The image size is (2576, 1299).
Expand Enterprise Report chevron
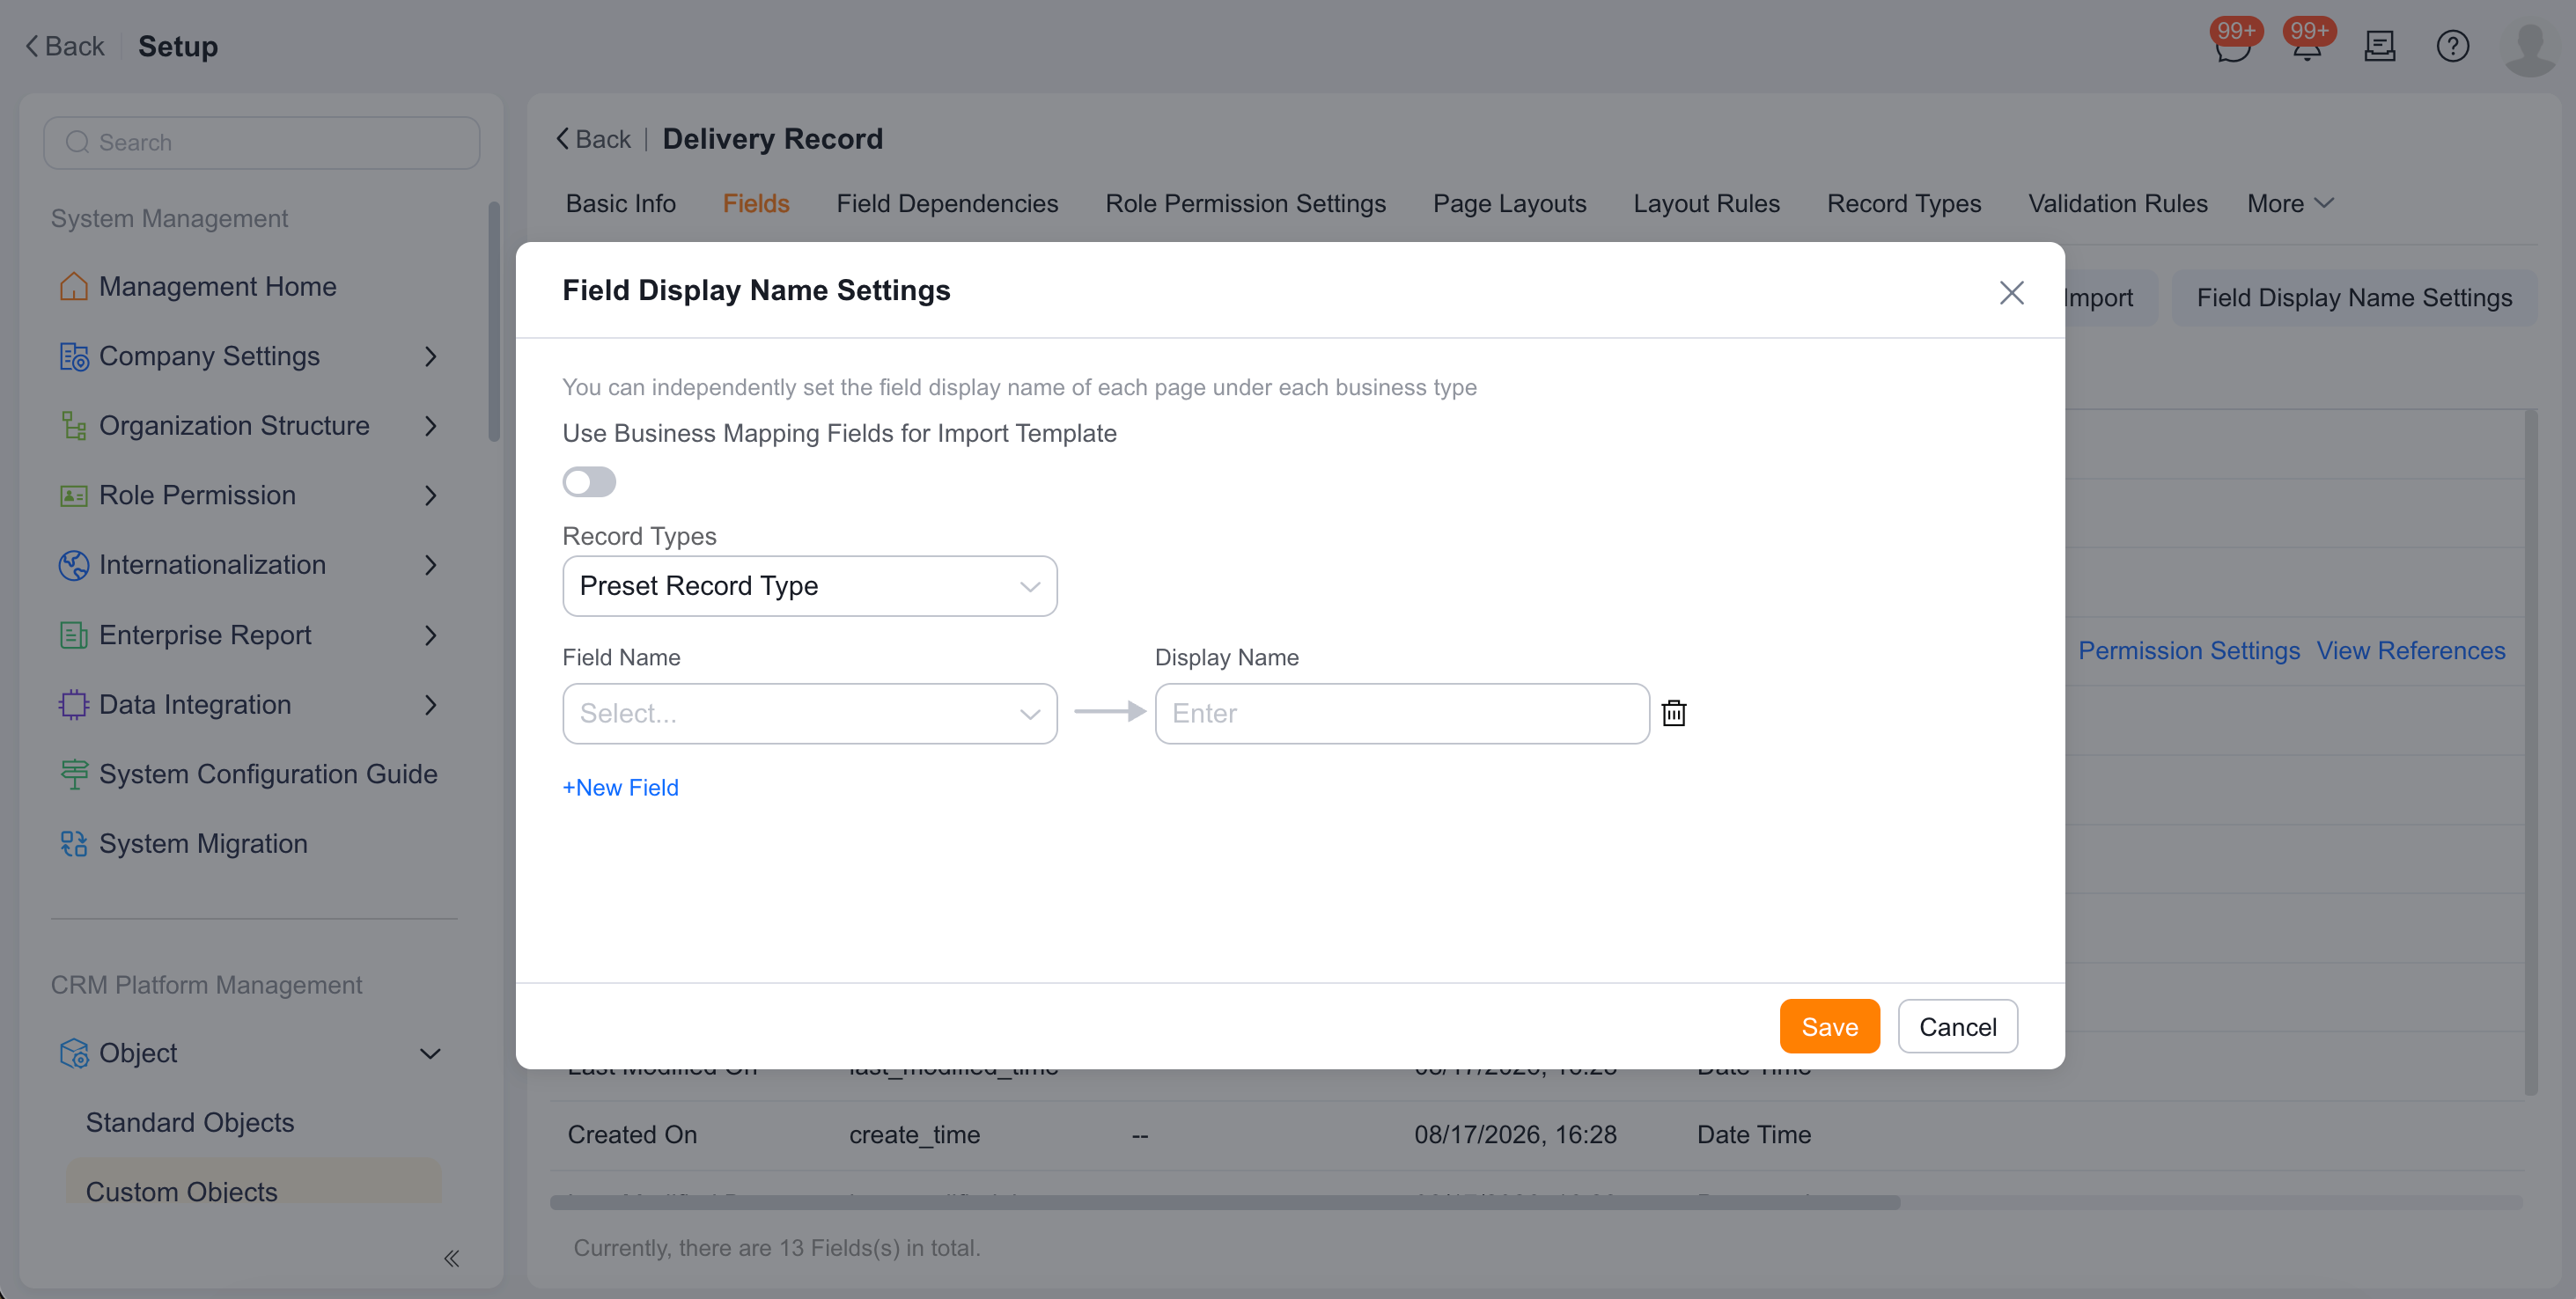coord(430,635)
